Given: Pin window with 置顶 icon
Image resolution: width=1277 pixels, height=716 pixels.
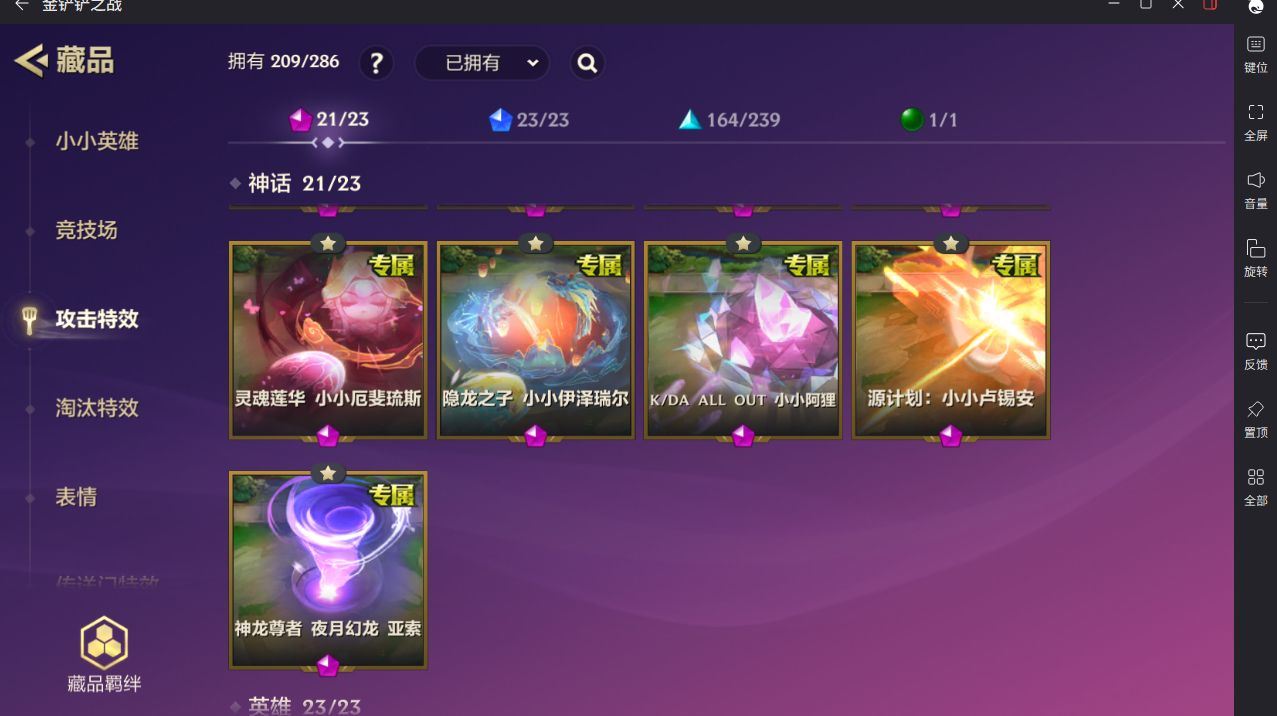Looking at the screenshot, I should [1256, 410].
